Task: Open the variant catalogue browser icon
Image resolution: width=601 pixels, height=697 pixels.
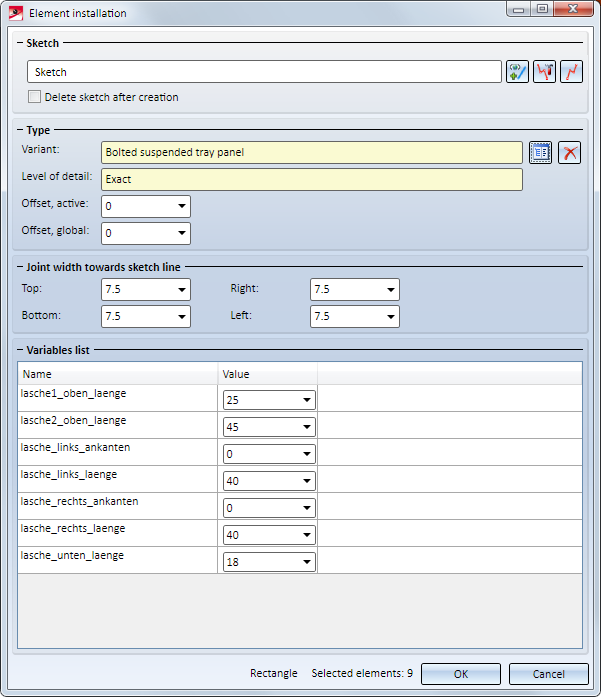Action: 541,152
